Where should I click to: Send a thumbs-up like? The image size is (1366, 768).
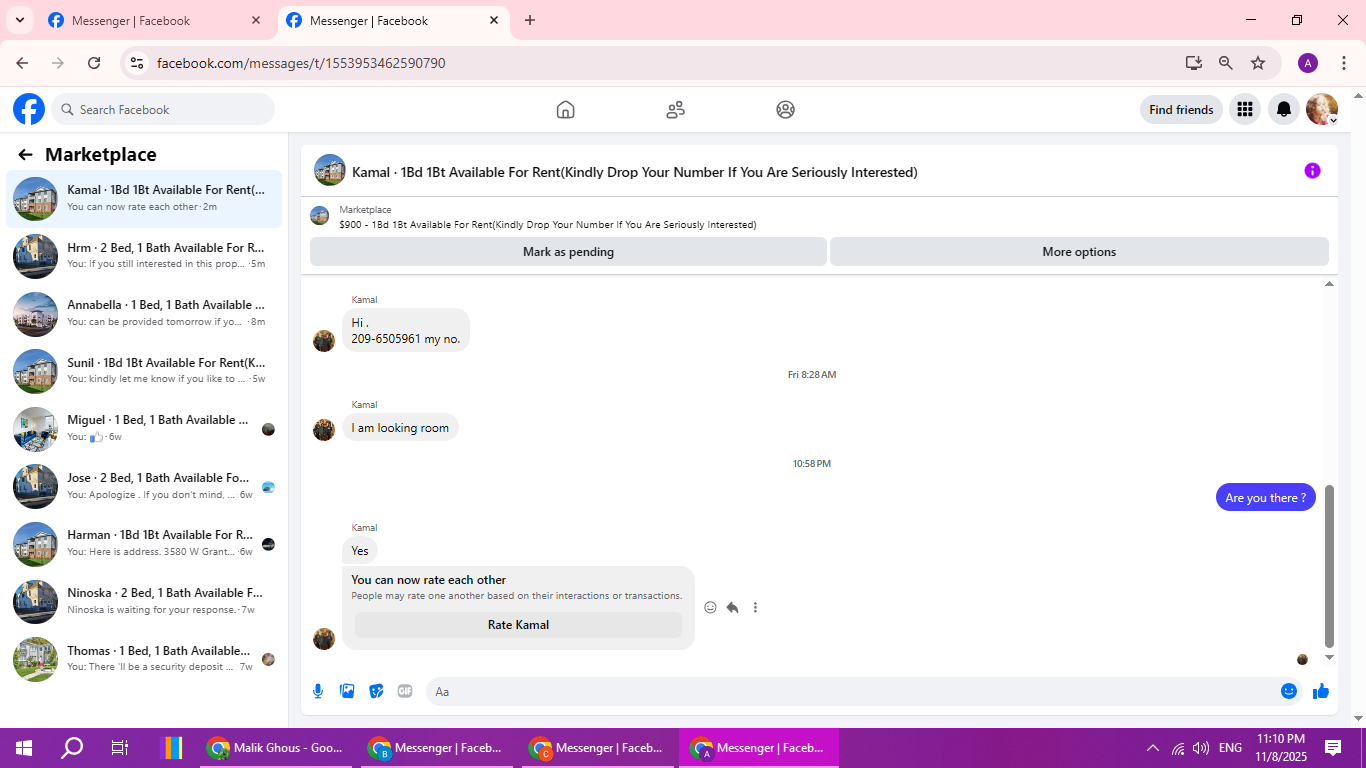click(1321, 691)
